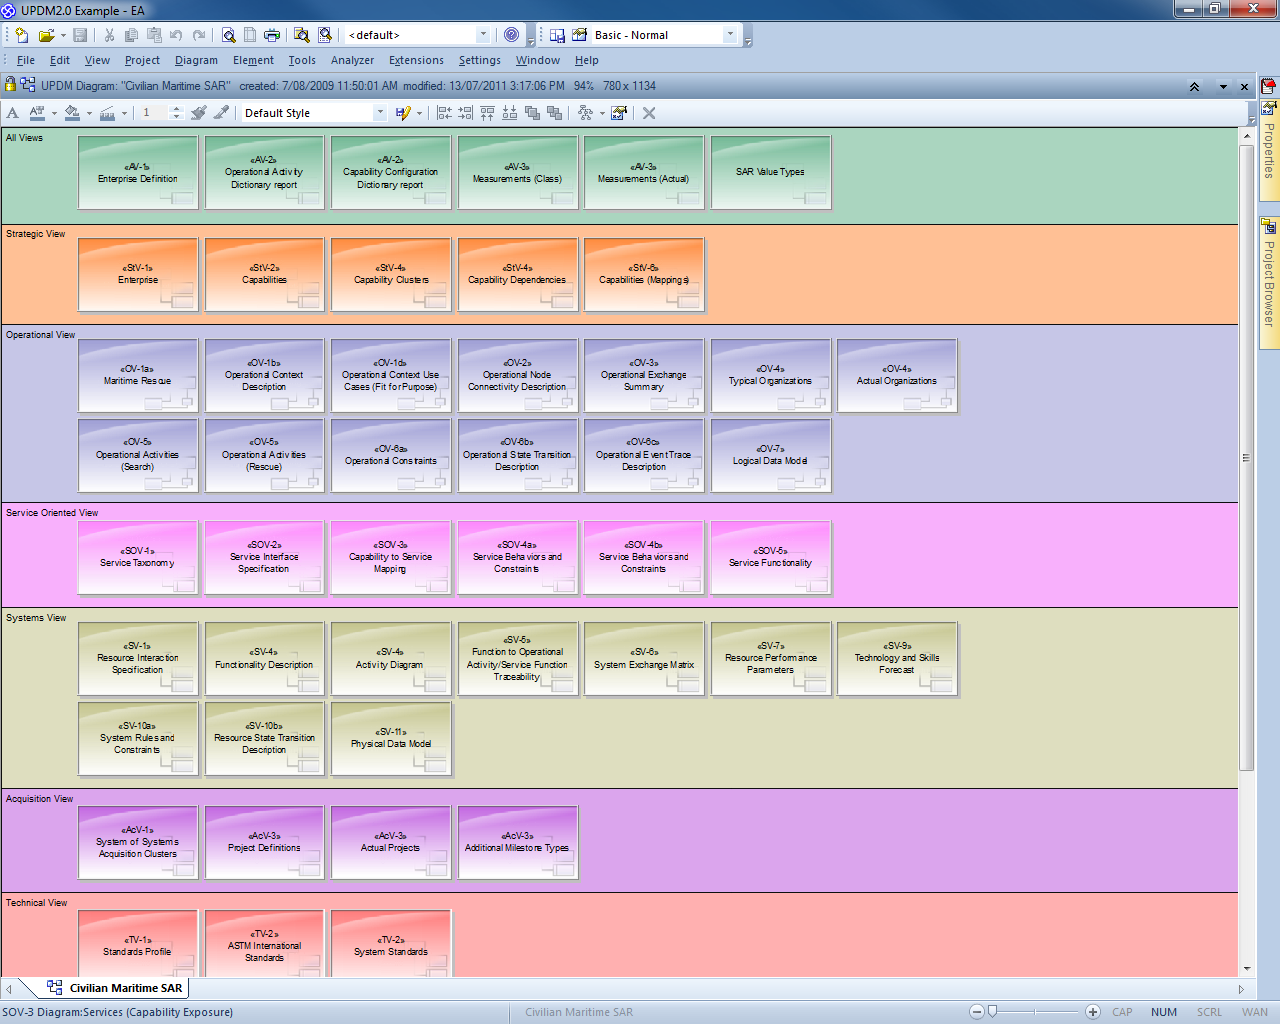Screen dimensions: 1280x1024
Task: Click the text font 'A' icon
Action: (x=13, y=113)
